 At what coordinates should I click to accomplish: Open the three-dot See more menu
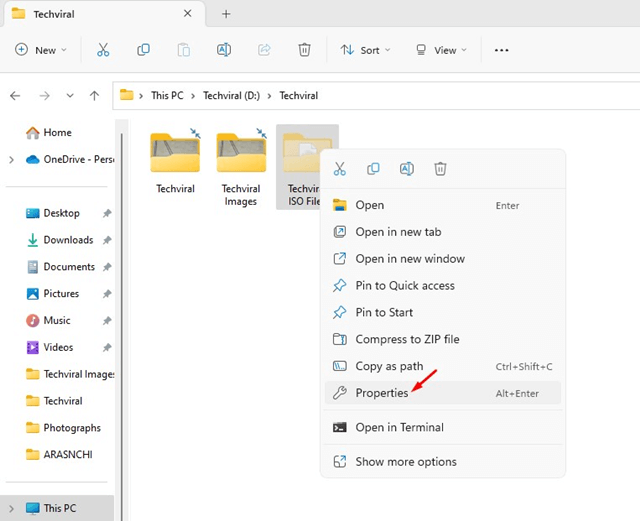pos(501,50)
